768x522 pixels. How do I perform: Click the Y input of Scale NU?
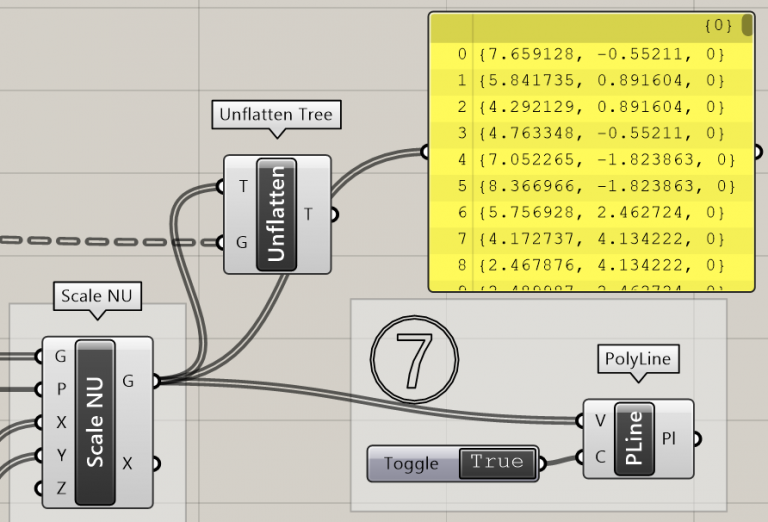tap(61, 455)
